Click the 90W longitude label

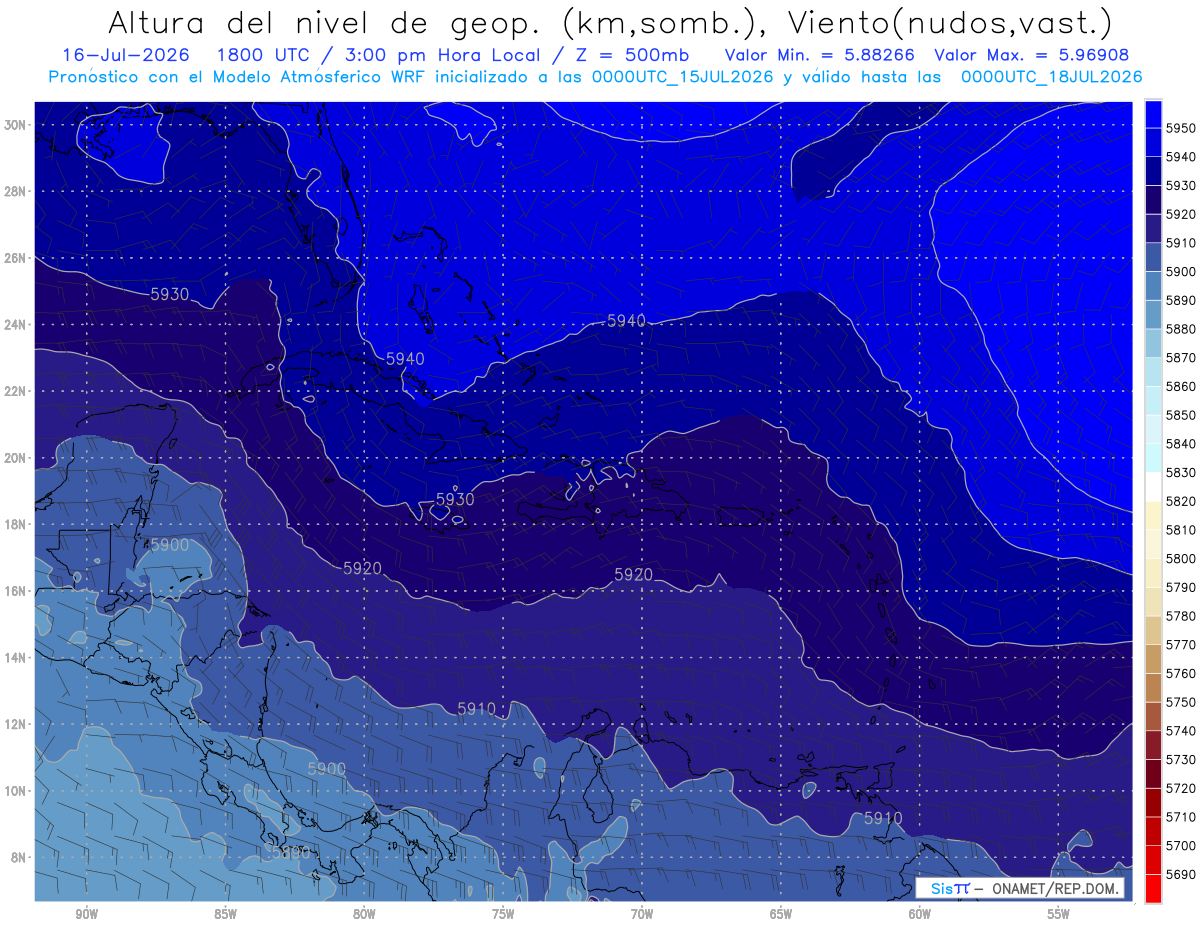tap(86, 914)
